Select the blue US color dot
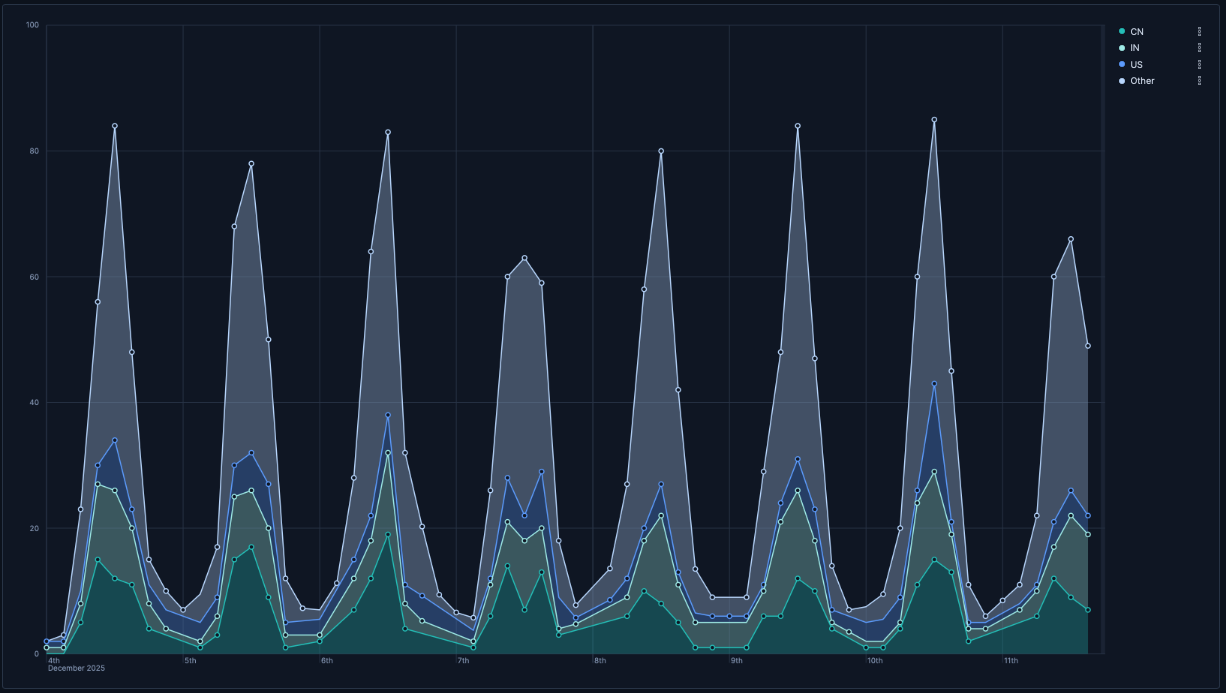The image size is (1226, 693). (1122, 64)
